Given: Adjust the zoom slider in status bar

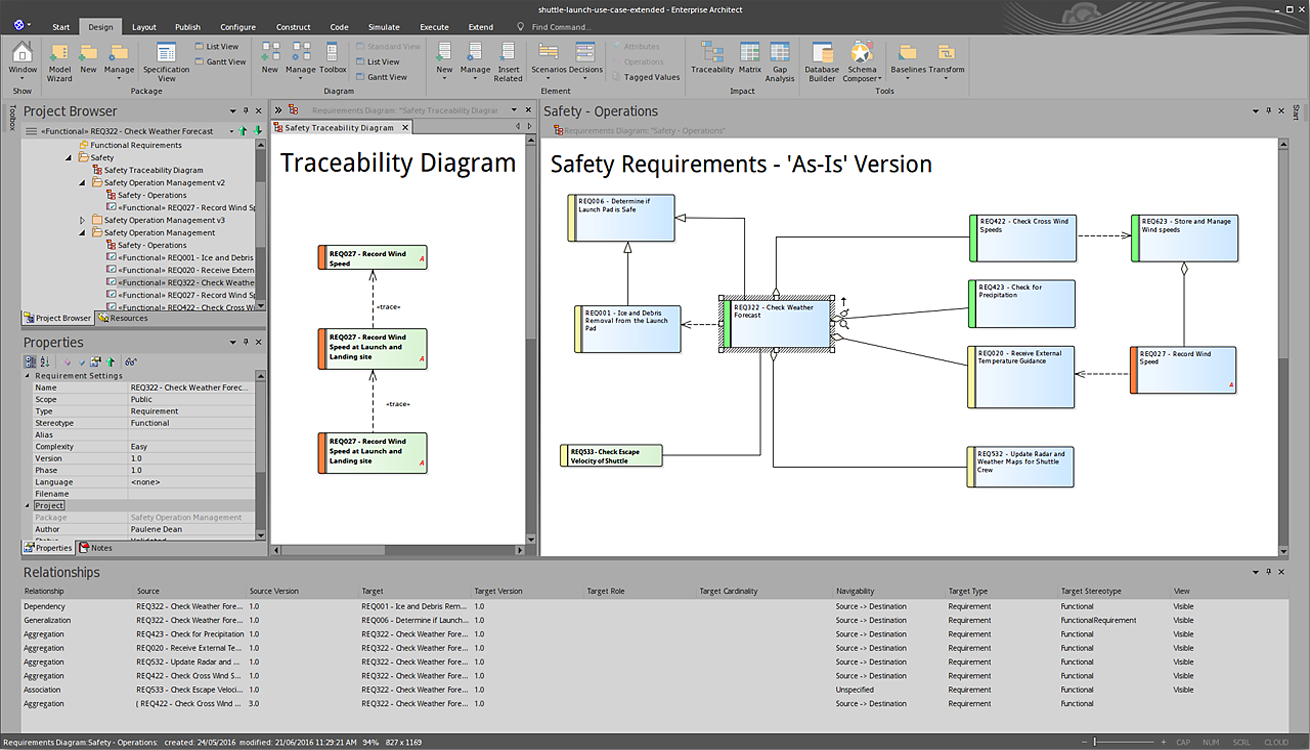Looking at the screenshot, I should click(x=1096, y=742).
